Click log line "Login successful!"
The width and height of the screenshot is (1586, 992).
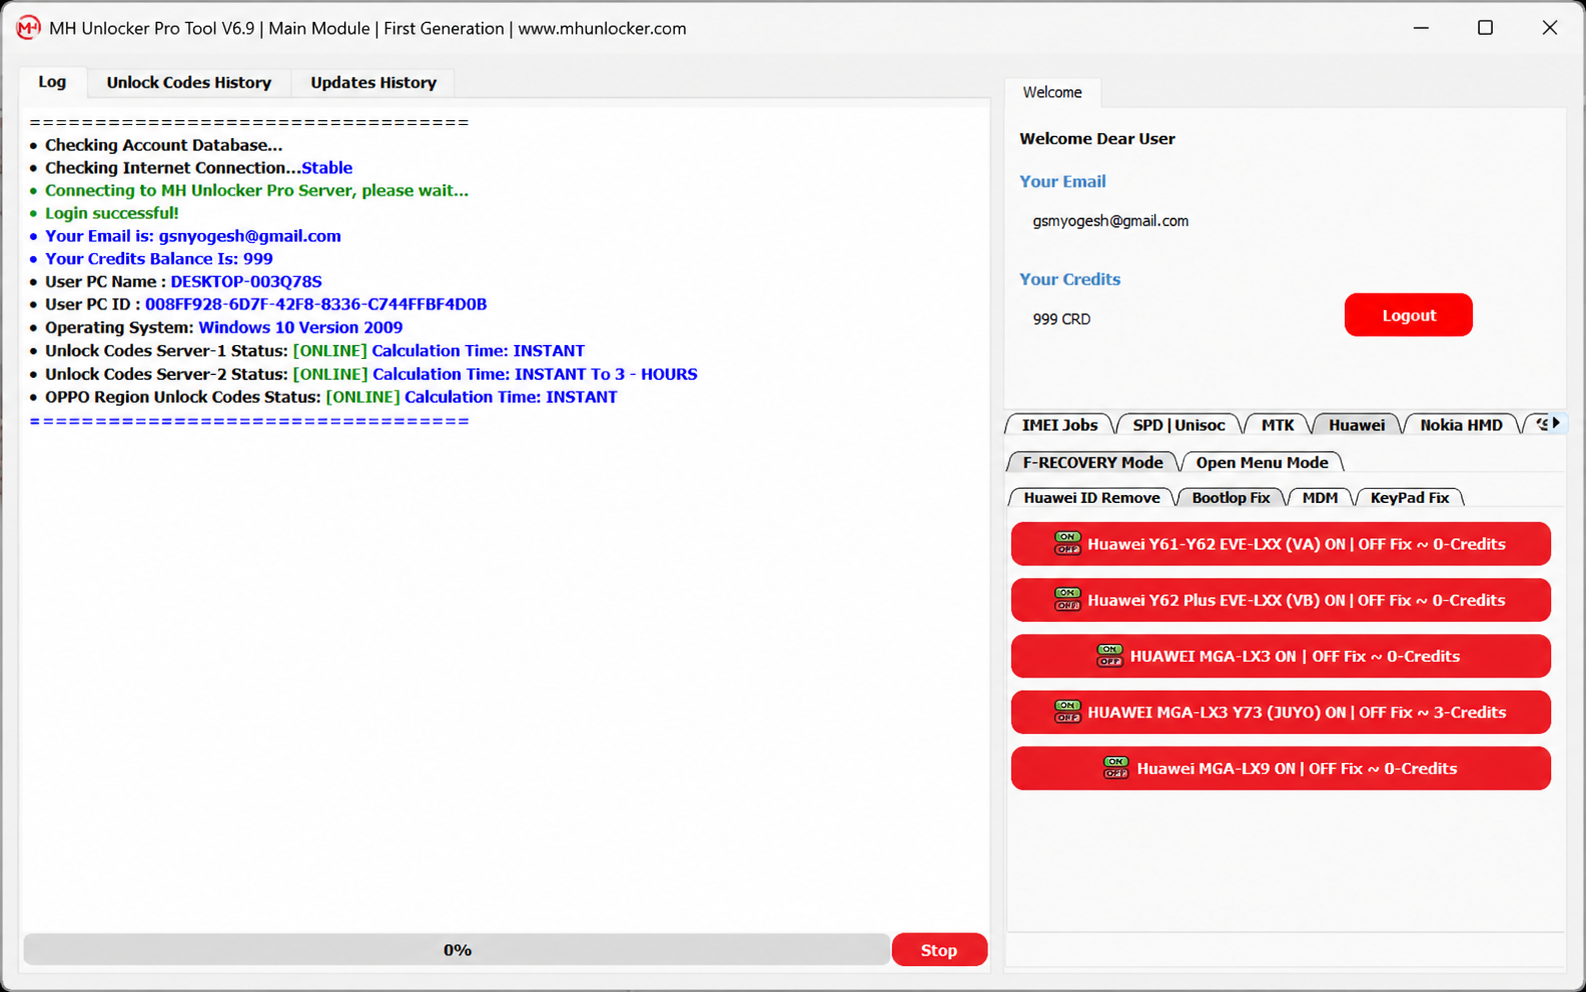click(x=112, y=213)
